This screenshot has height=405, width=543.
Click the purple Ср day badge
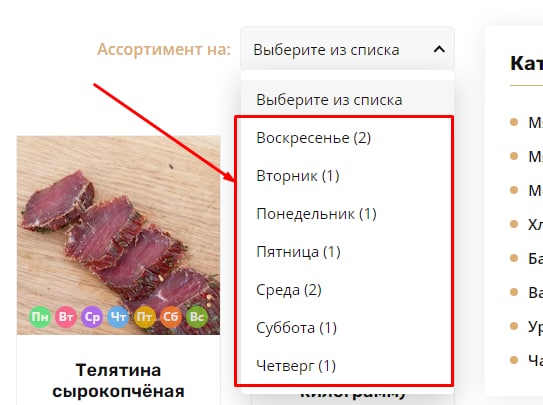(92, 317)
